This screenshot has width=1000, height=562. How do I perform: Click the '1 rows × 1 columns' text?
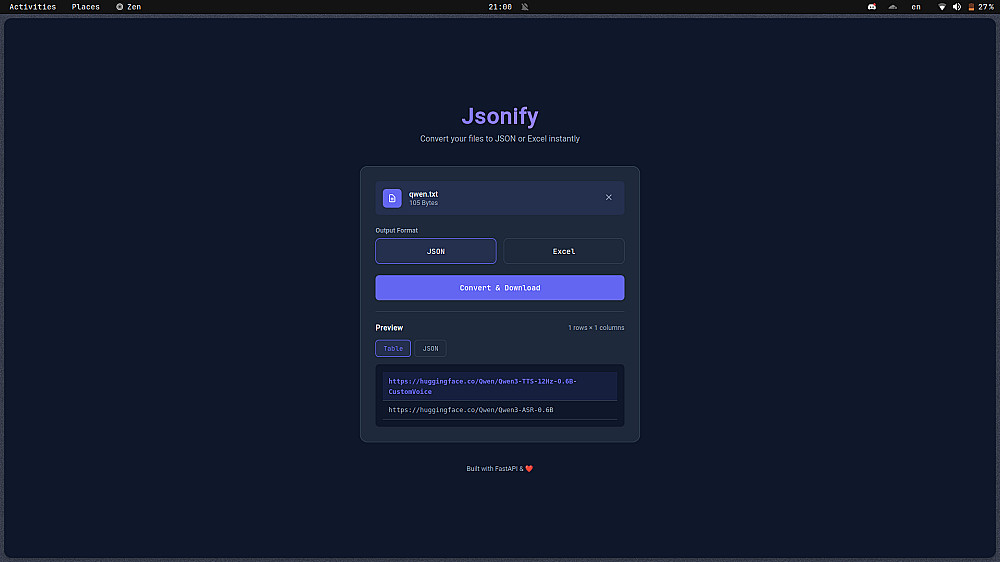click(x=596, y=328)
